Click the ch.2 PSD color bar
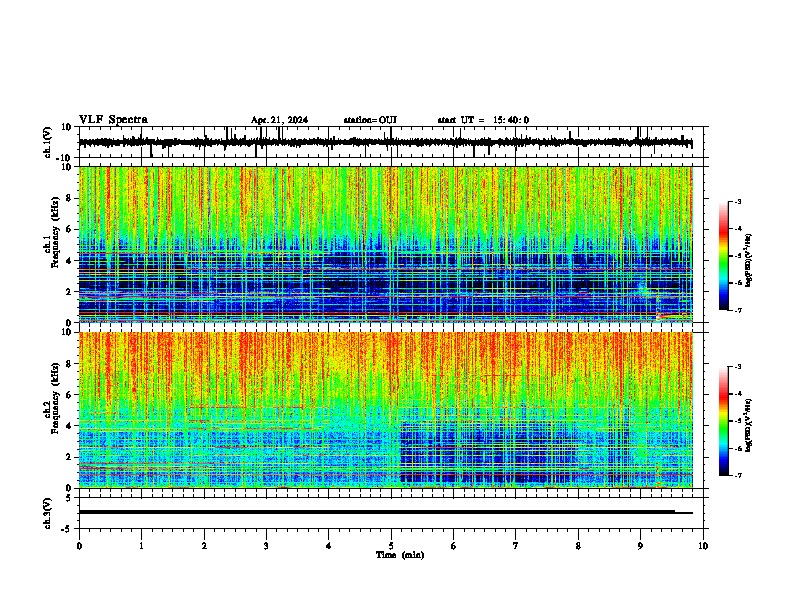Viewport: 792px width, 612px height. 723,421
